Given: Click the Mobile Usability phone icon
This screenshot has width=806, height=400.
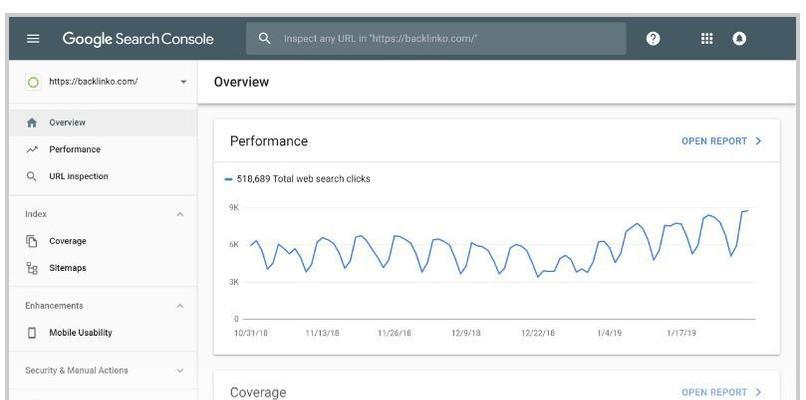Looking at the screenshot, I should [x=32, y=333].
